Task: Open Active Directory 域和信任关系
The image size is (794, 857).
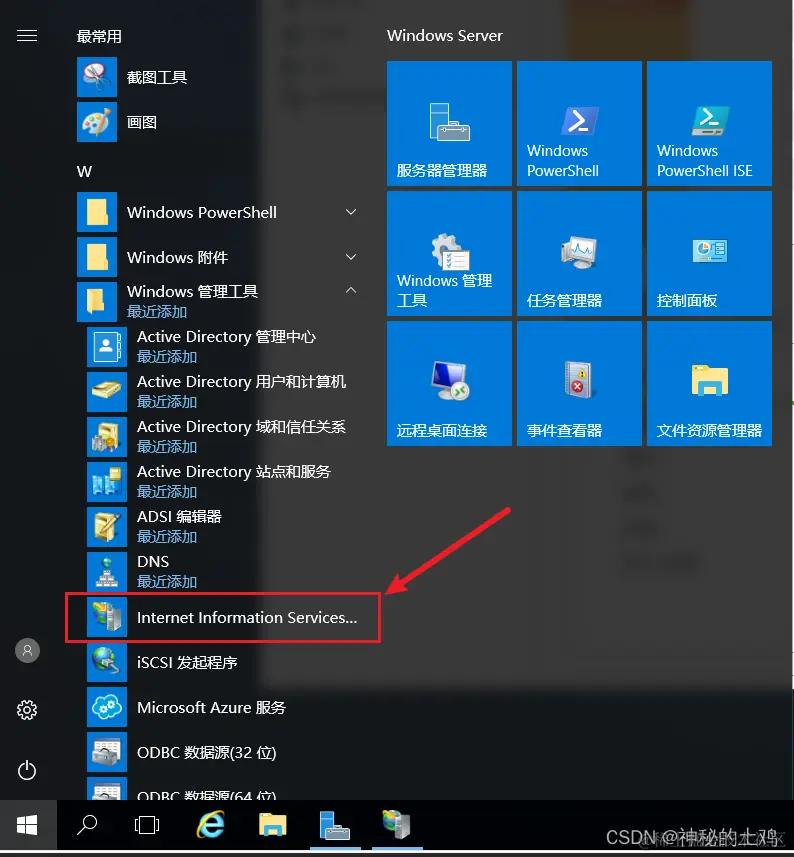Action: coord(224,436)
